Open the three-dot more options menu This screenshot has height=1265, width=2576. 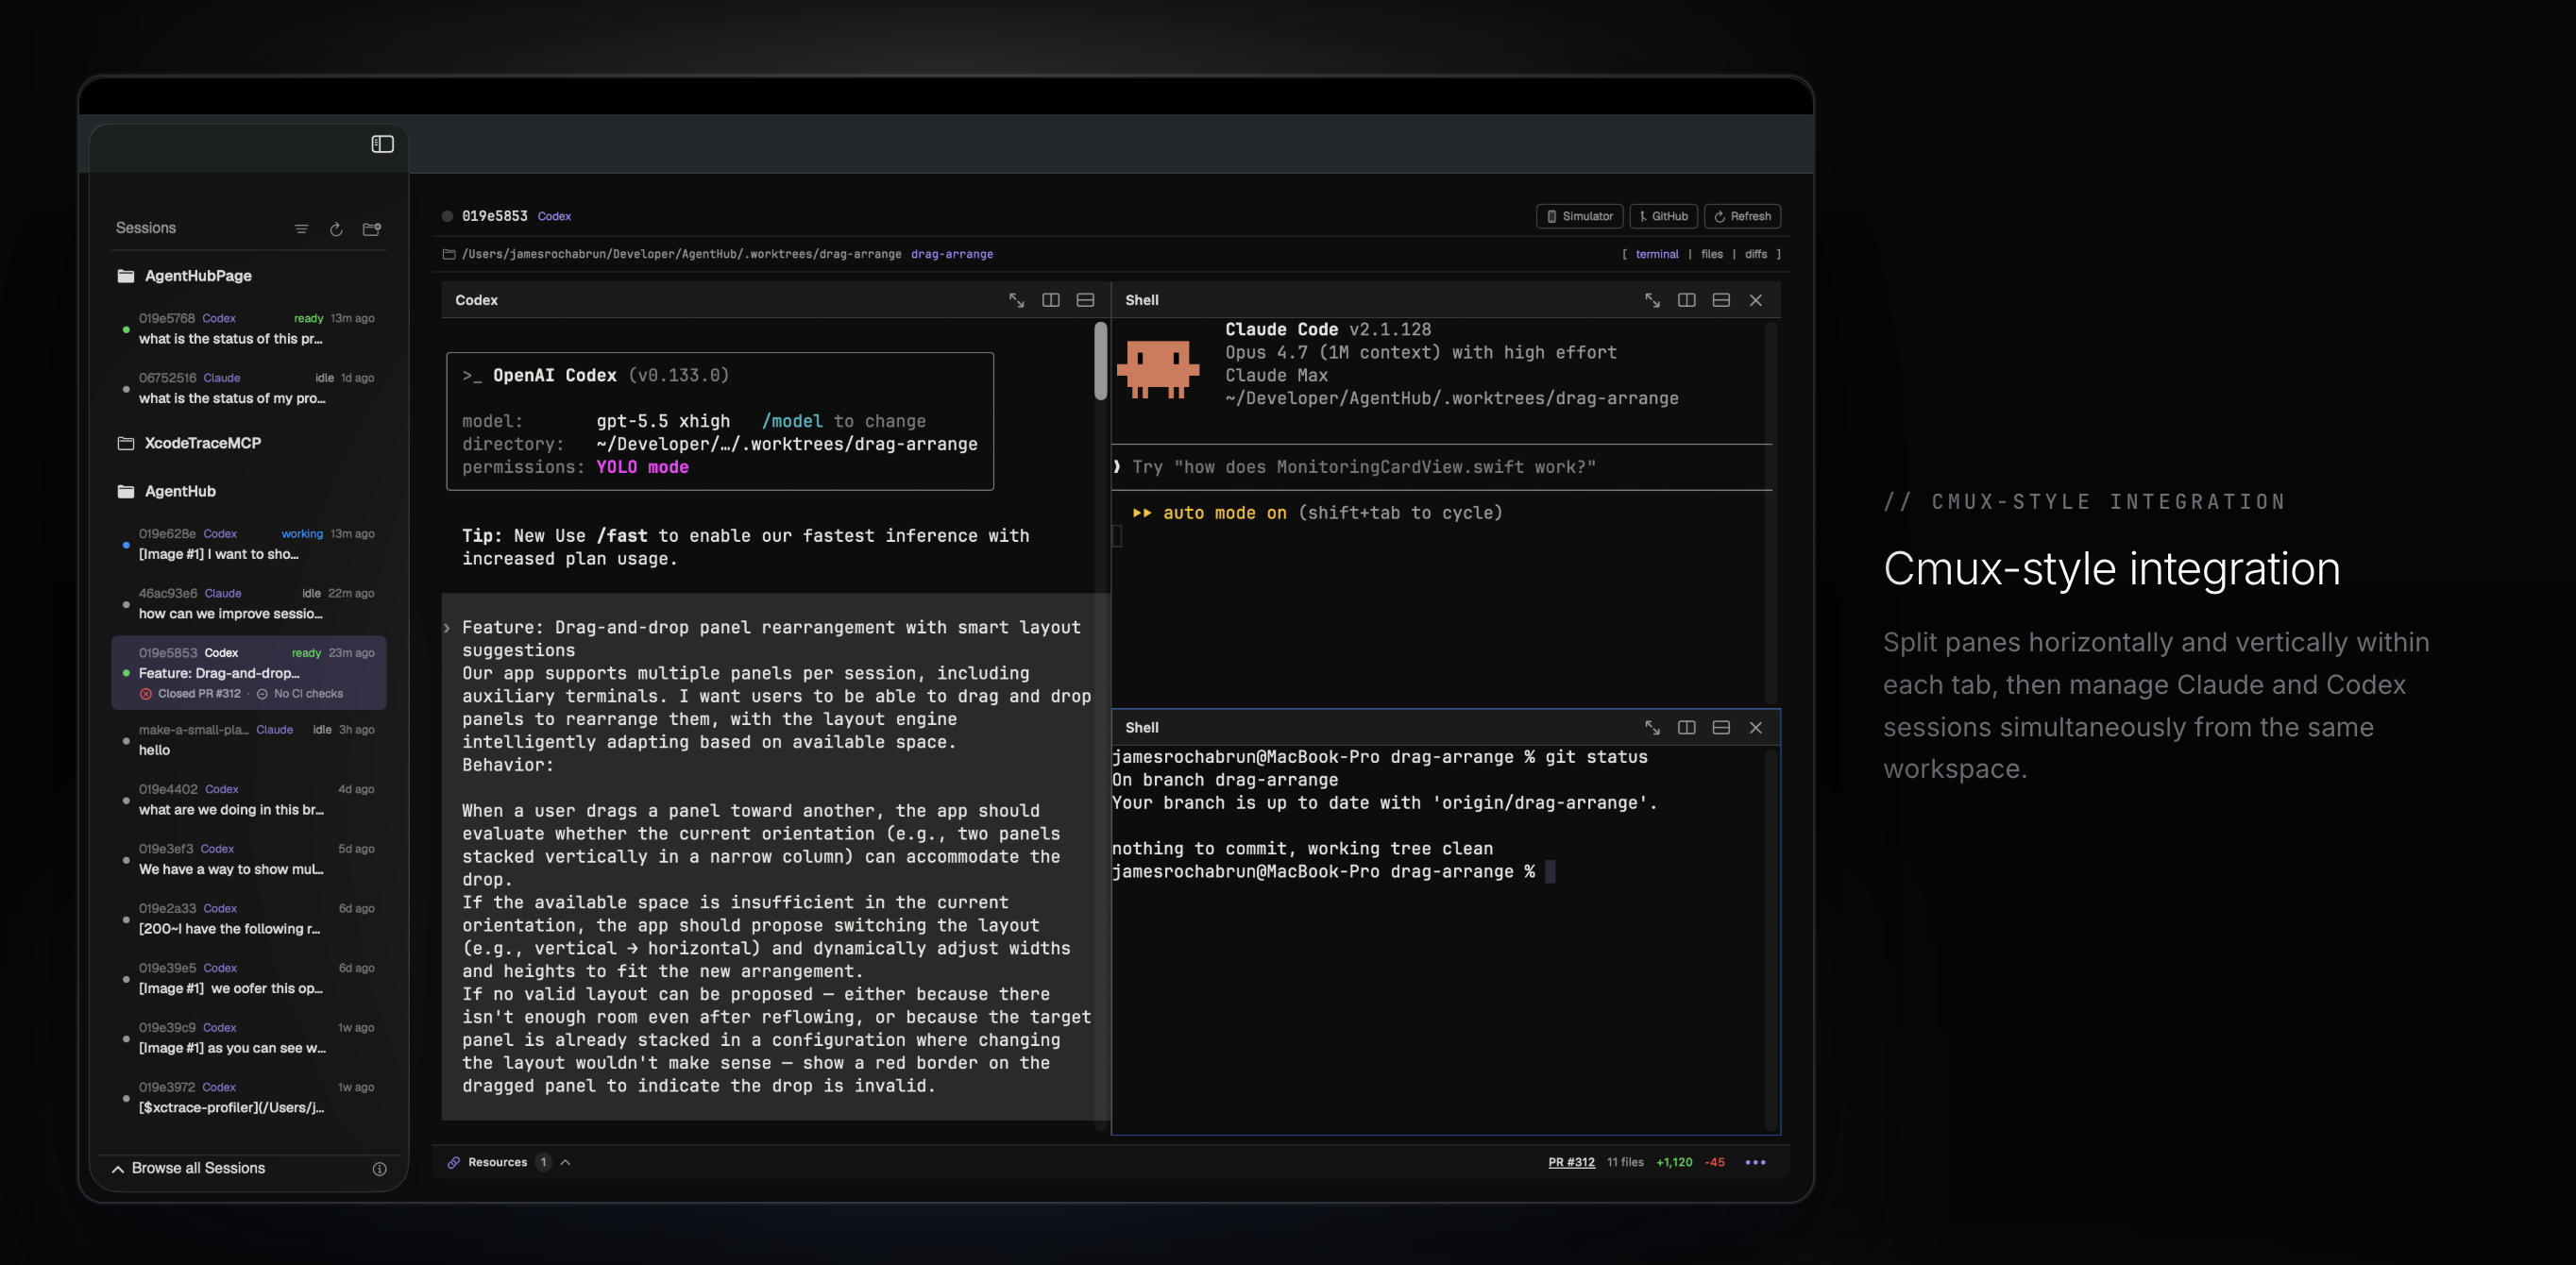tap(1755, 1162)
